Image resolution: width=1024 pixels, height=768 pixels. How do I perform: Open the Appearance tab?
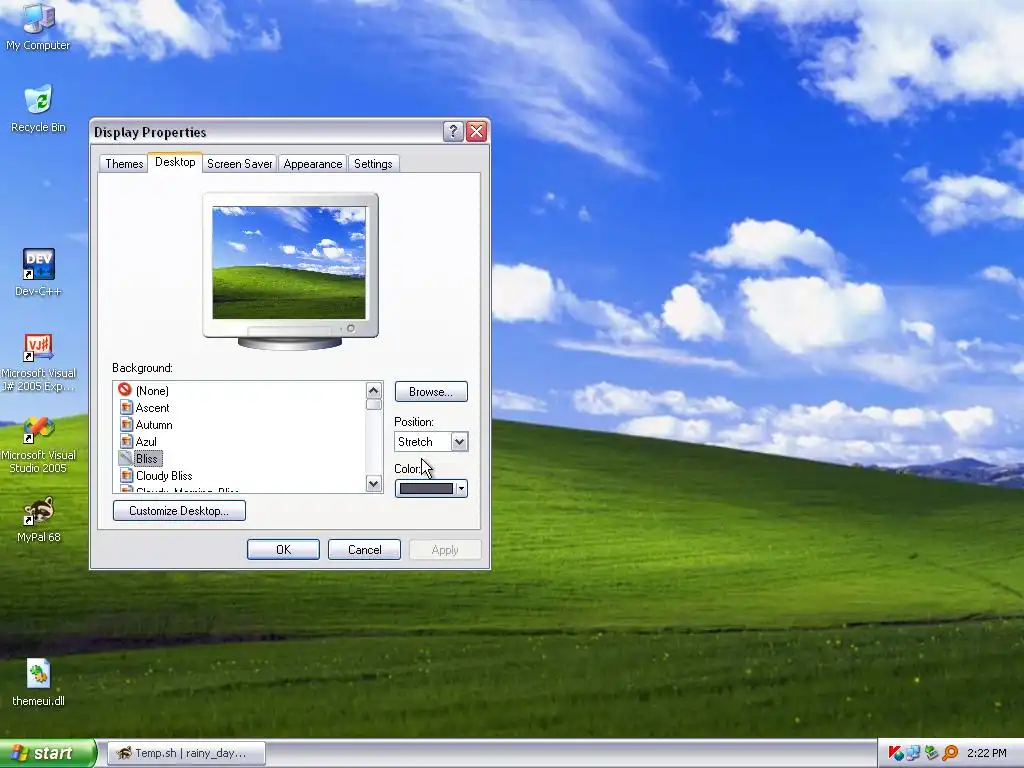click(313, 164)
